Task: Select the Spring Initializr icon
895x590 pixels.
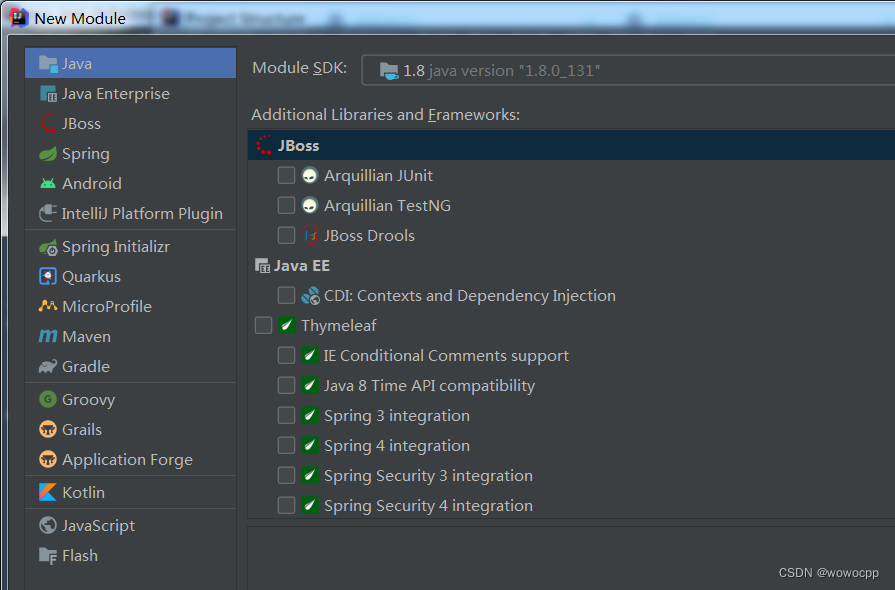Action: click(48, 247)
